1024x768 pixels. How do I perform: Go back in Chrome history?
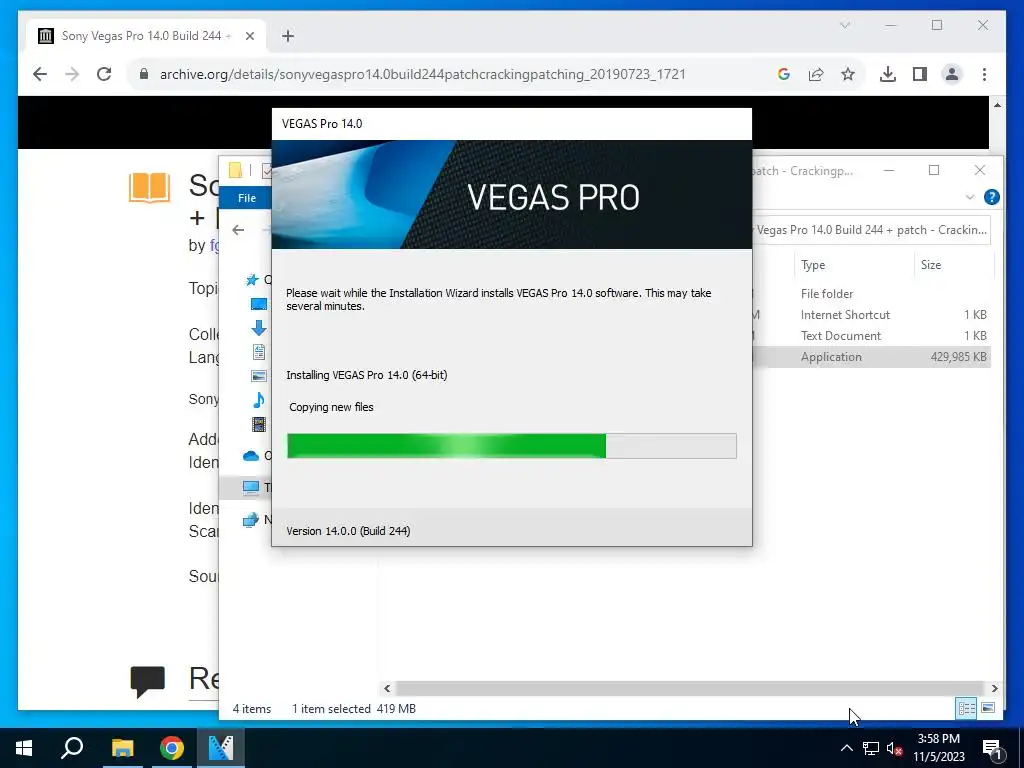(x=40, y=74)
